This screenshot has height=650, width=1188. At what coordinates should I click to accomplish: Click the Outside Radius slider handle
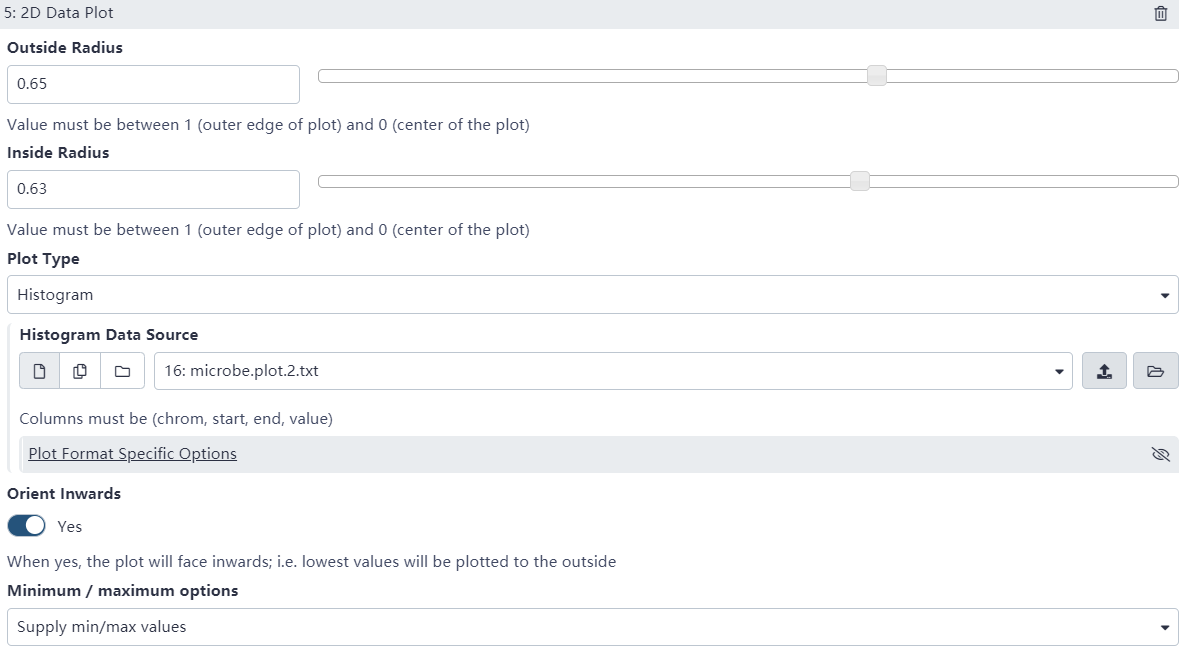(877, 76)
